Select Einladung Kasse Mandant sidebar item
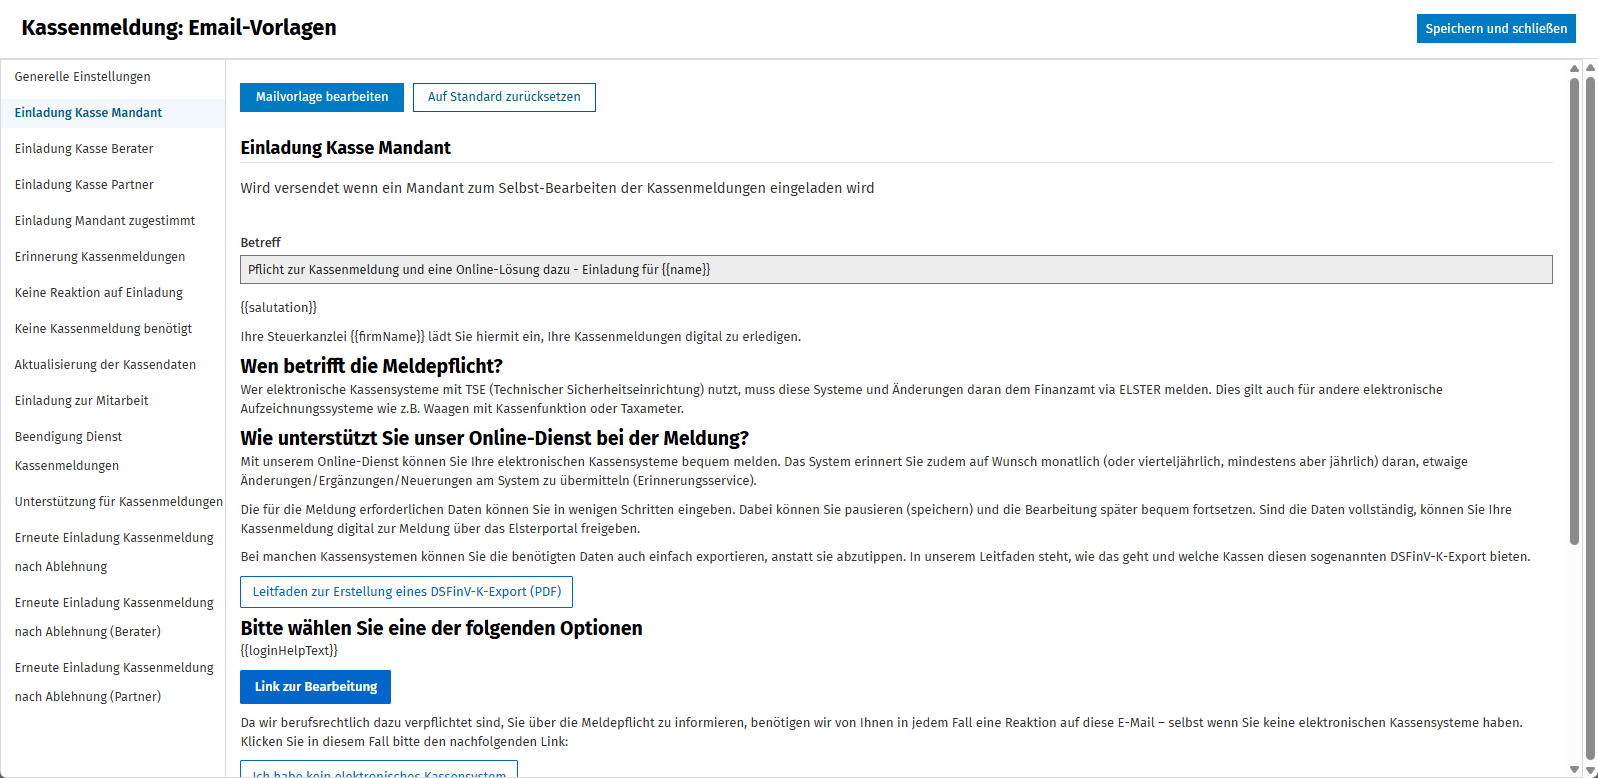The image size is (1598, 778). (x=113, y=113)
